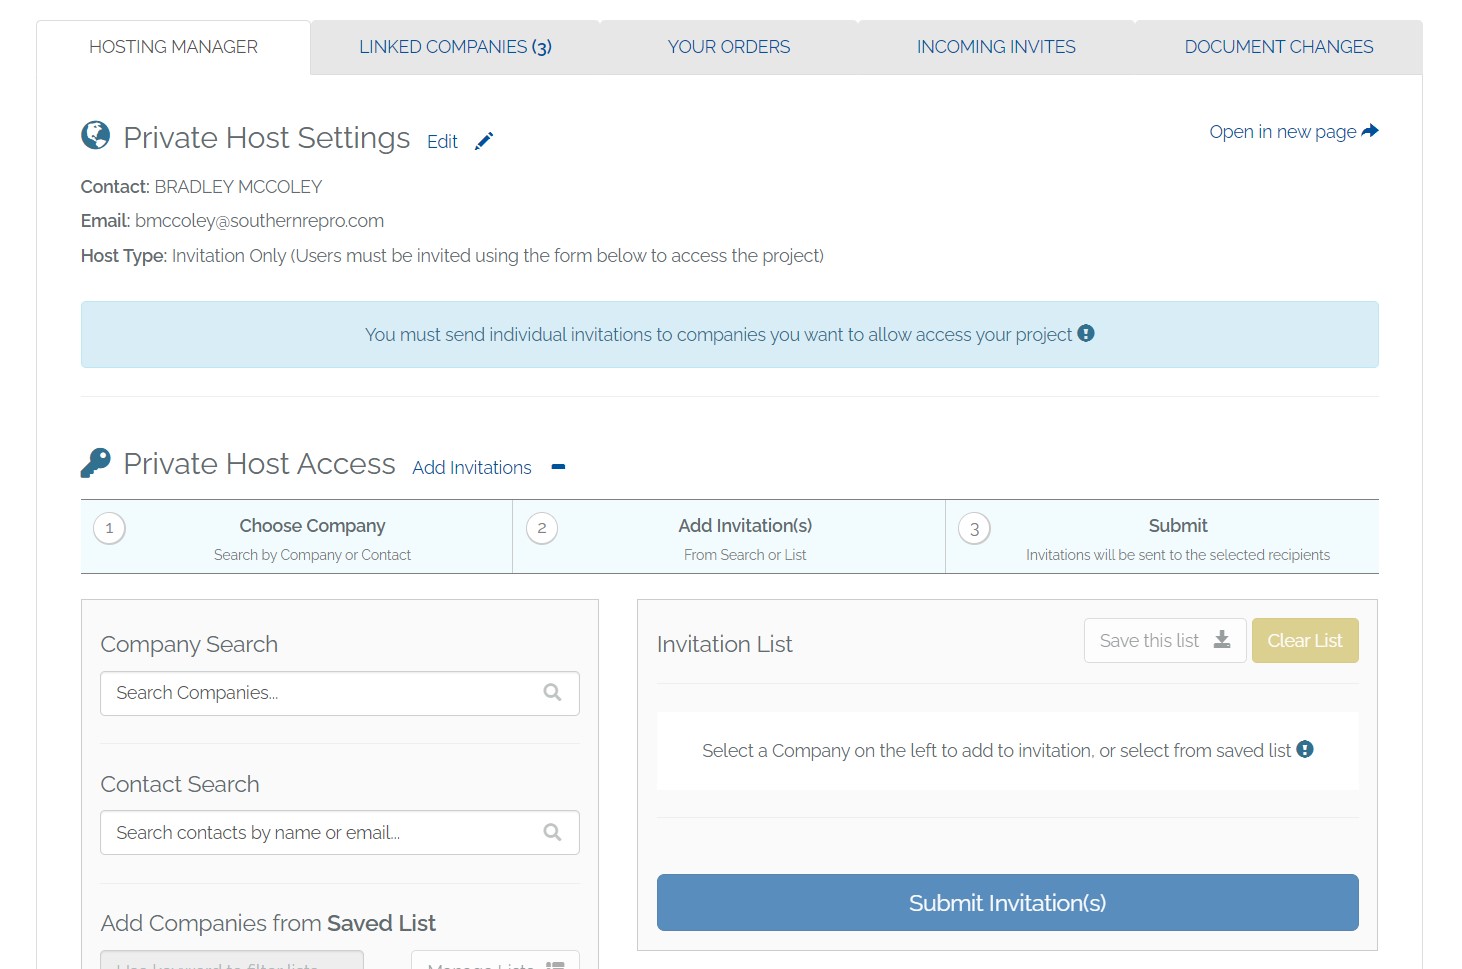Open the Add Invitations link
1462x969 pixels.
[x=472, y=468]
